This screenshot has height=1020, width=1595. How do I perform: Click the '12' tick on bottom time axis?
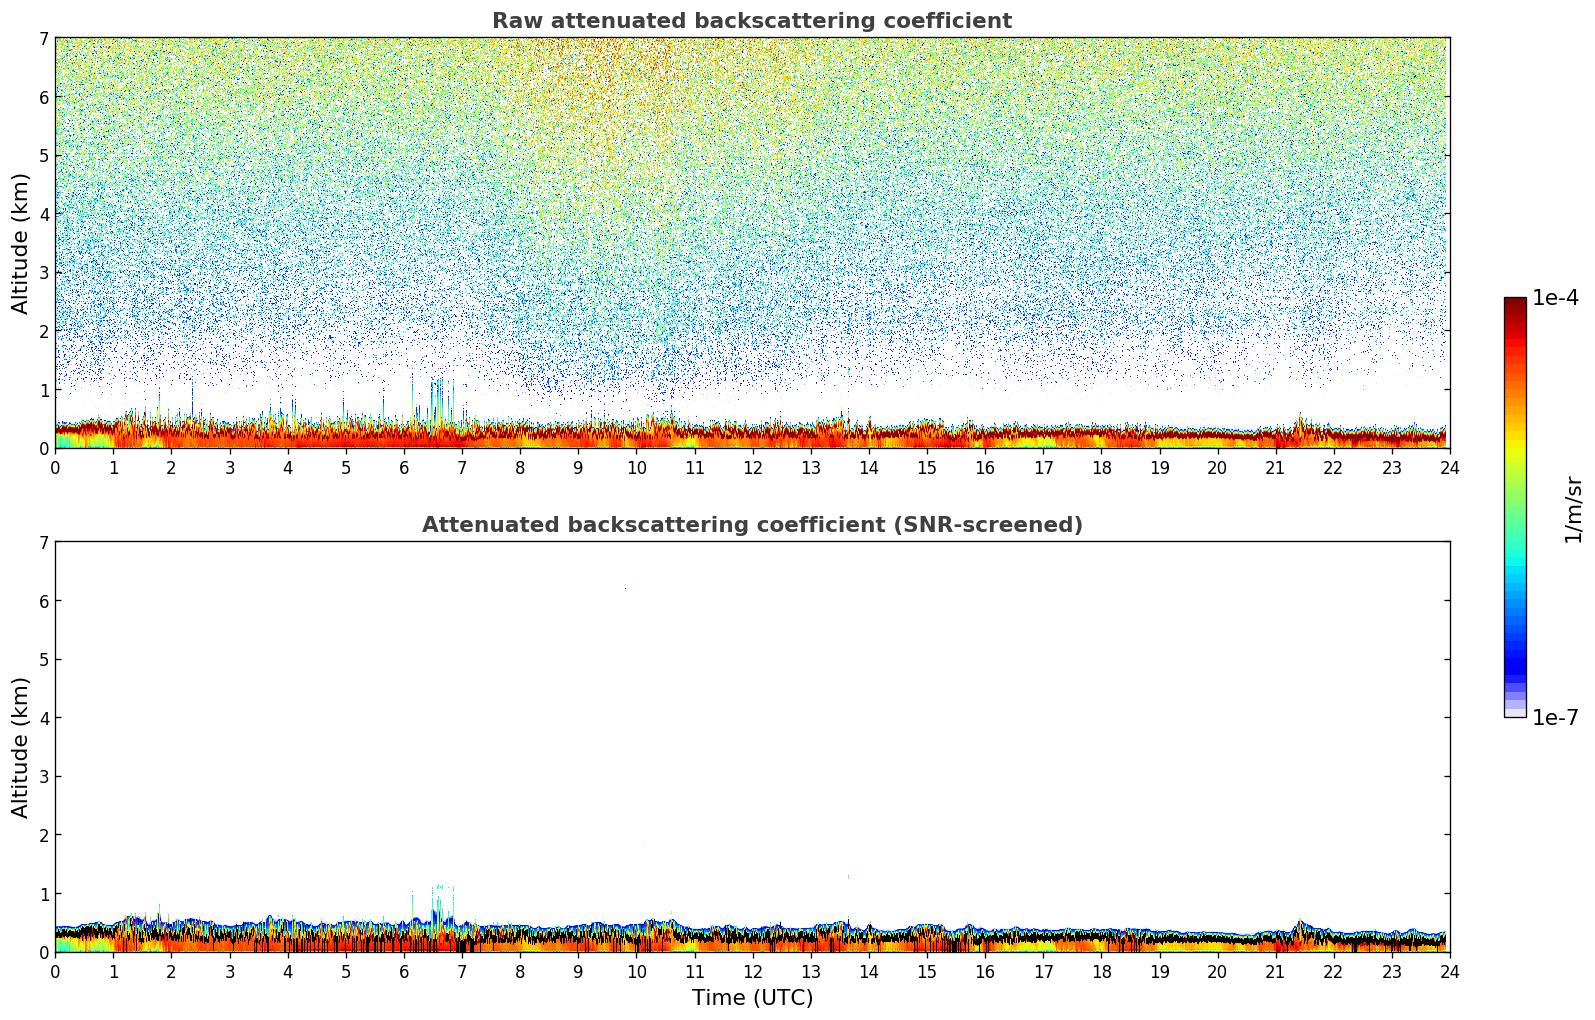tap(752, 972)
